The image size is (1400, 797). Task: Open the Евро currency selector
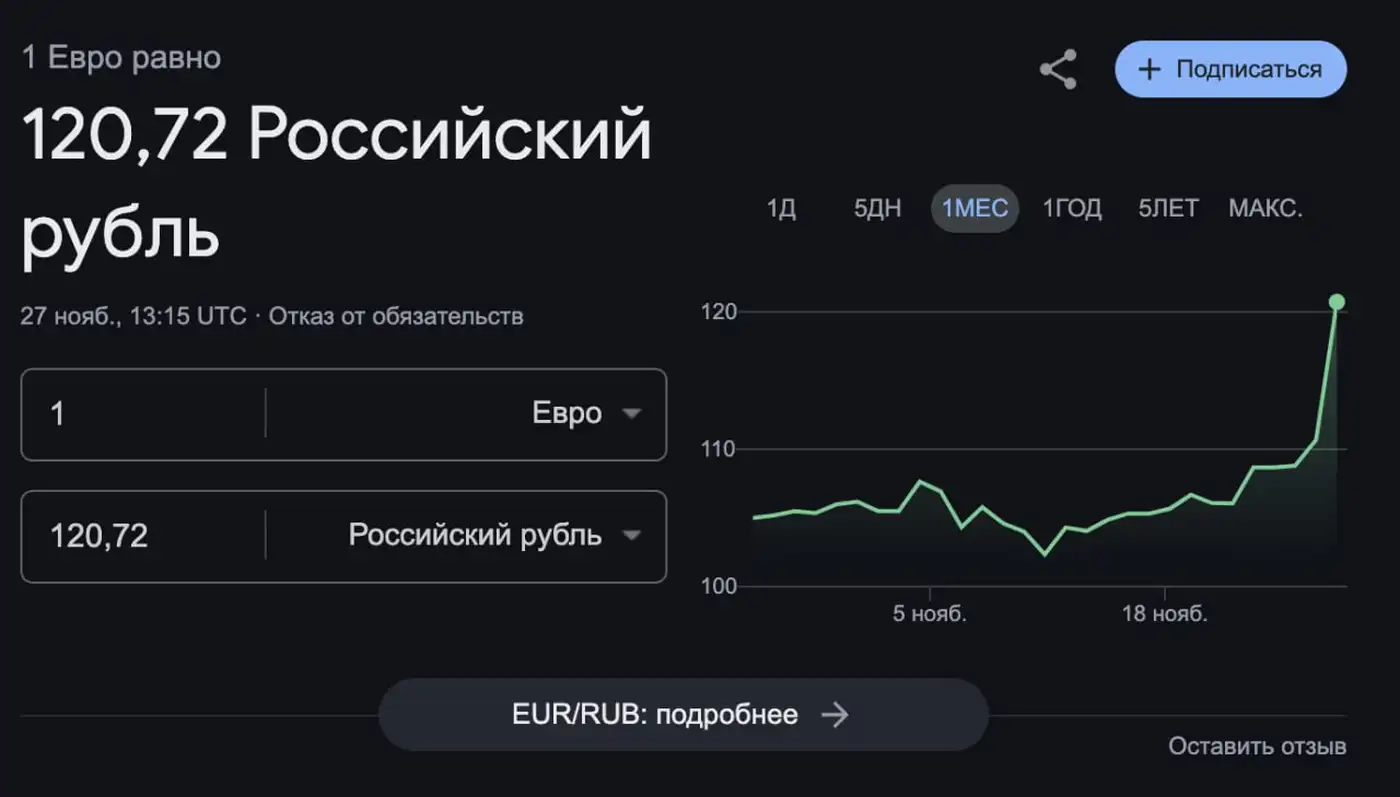[566, 414]
